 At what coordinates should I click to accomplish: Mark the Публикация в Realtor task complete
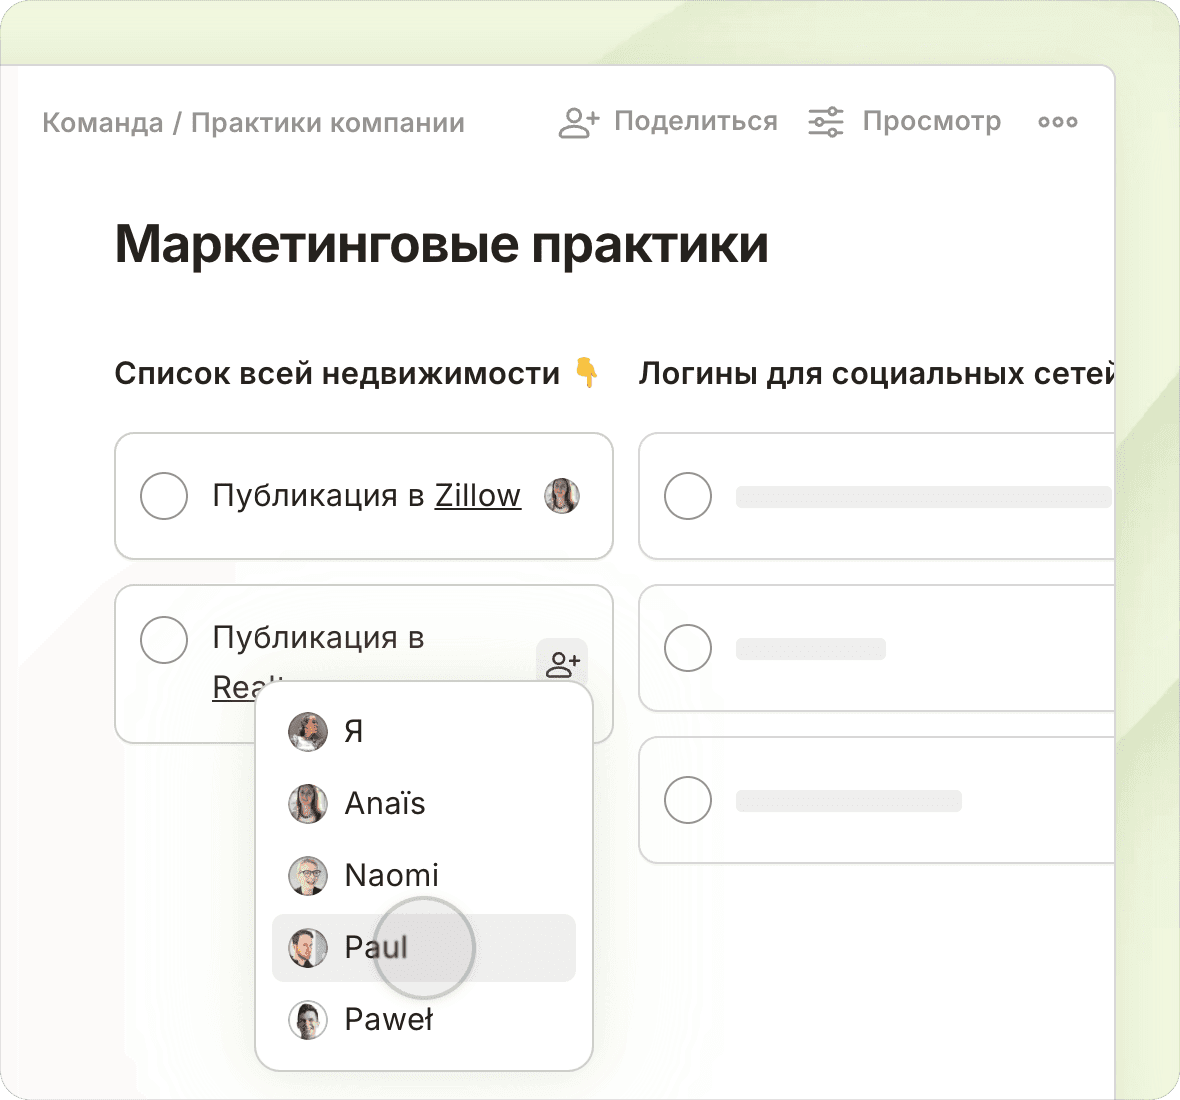164,640
